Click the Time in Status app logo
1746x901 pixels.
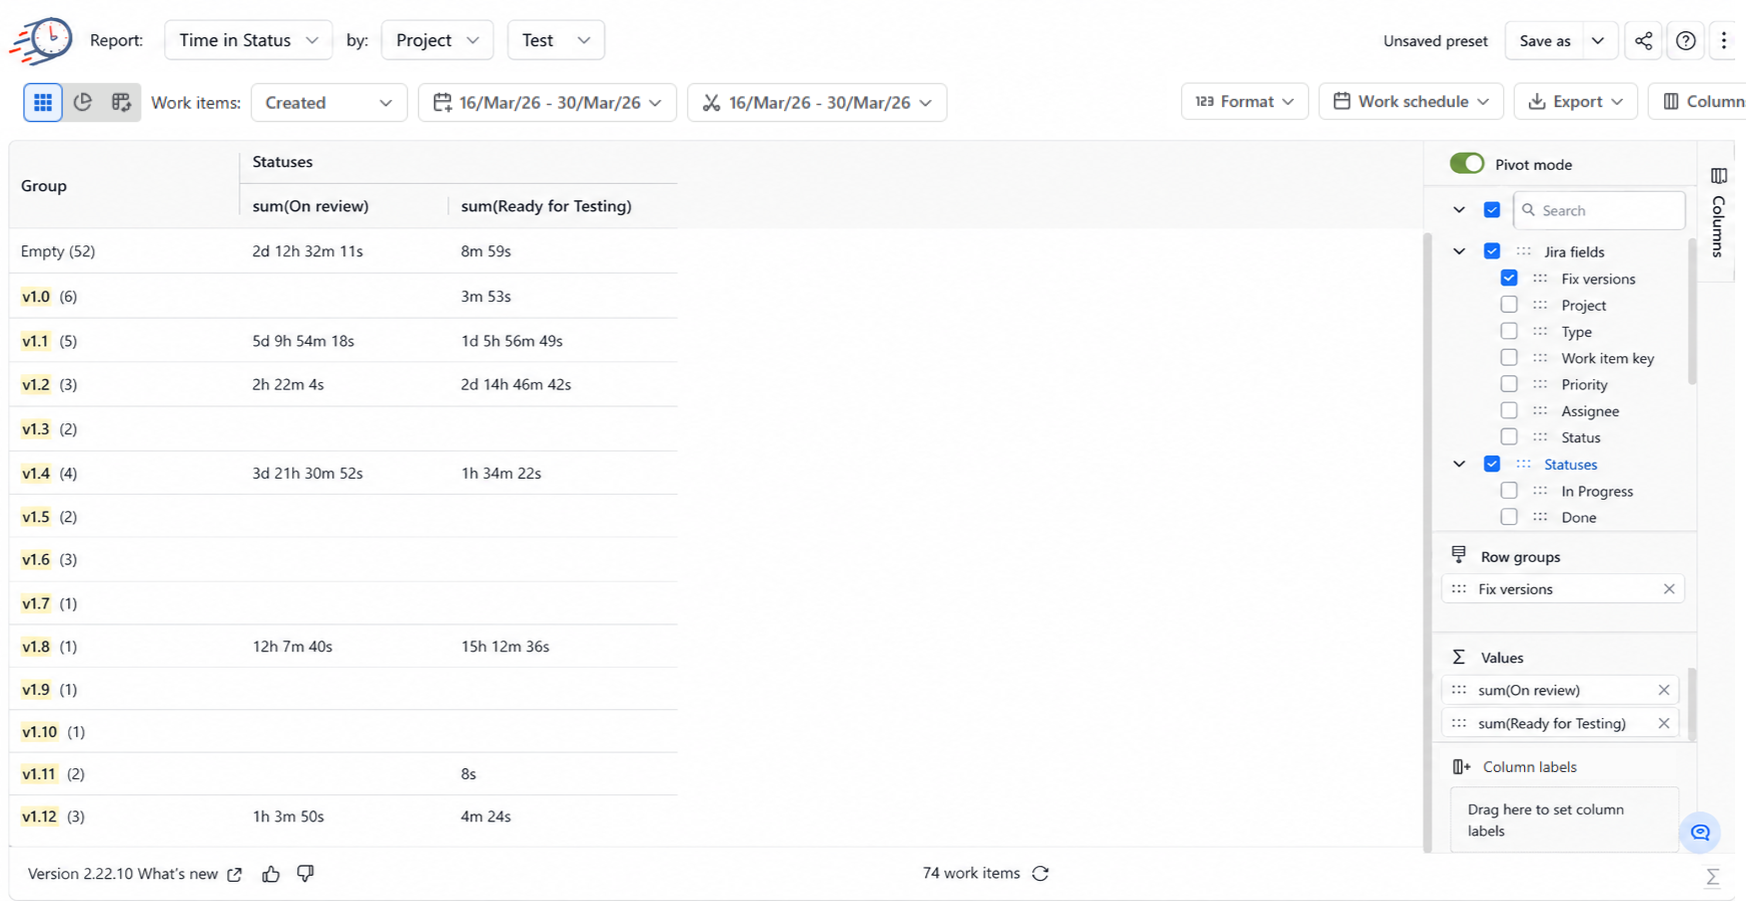[x=41, y=41]
